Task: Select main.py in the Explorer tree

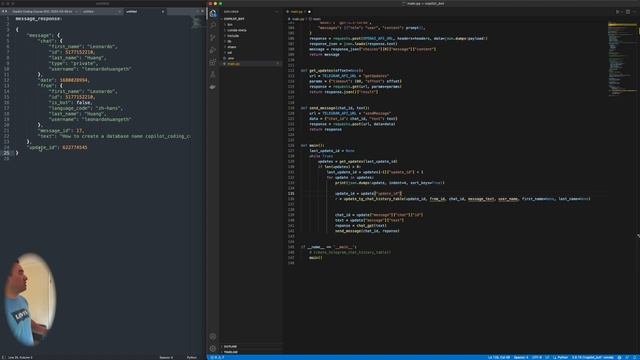Action: [233, 64]
